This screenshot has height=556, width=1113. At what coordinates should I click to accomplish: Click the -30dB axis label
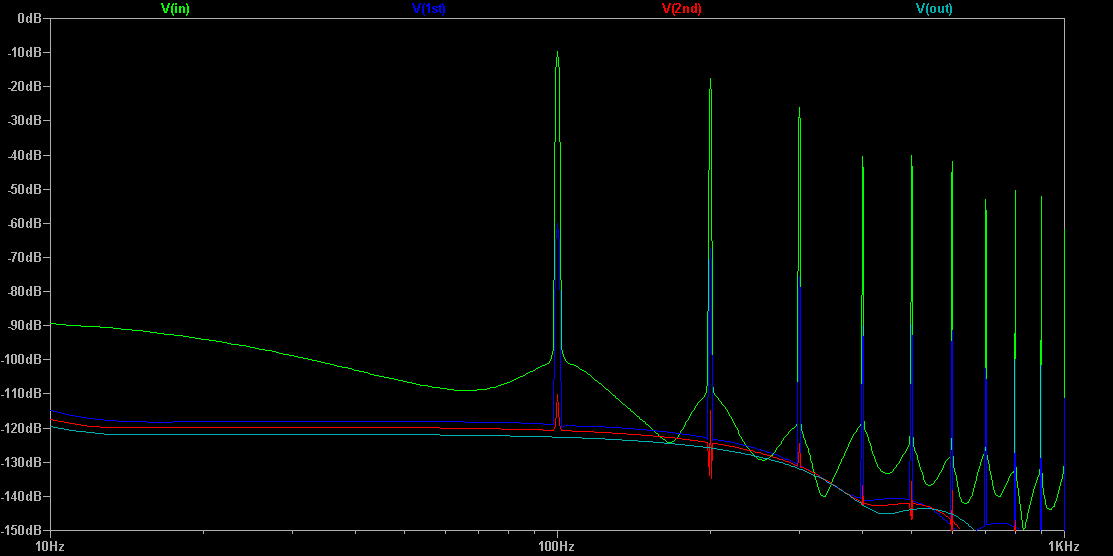(23, 121)
